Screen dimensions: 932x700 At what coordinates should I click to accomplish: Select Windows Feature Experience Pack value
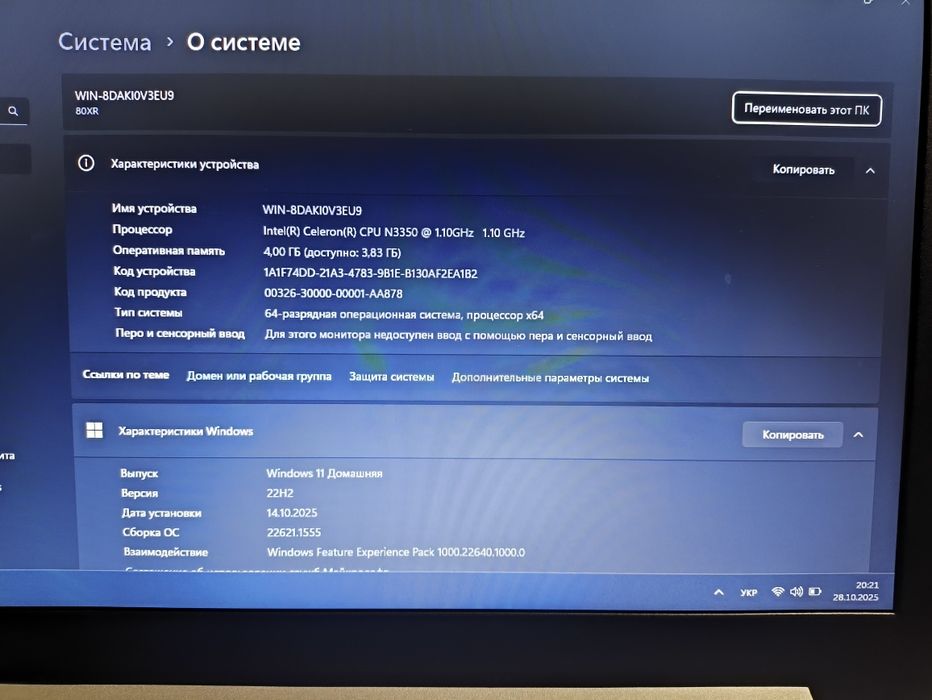point(396,552)
